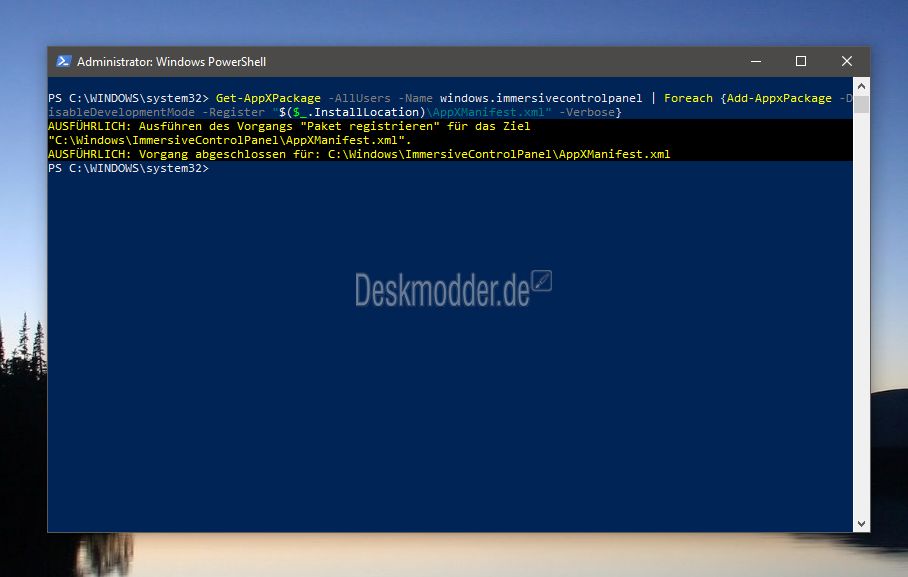
Task: Click the '-Name' parameter text
Action: tap(415, 98)
